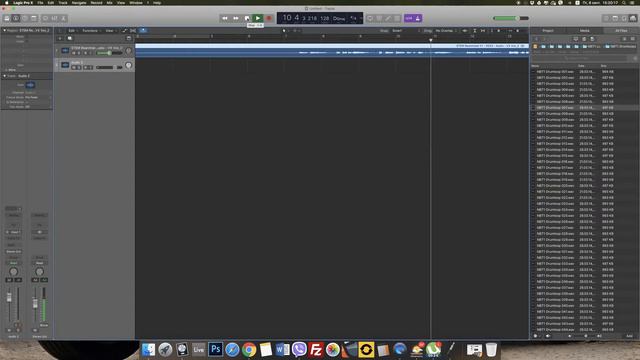Click the playhead marker in the ruler
The height and width of the screenshot is (360, 640).
coord(431,40)
